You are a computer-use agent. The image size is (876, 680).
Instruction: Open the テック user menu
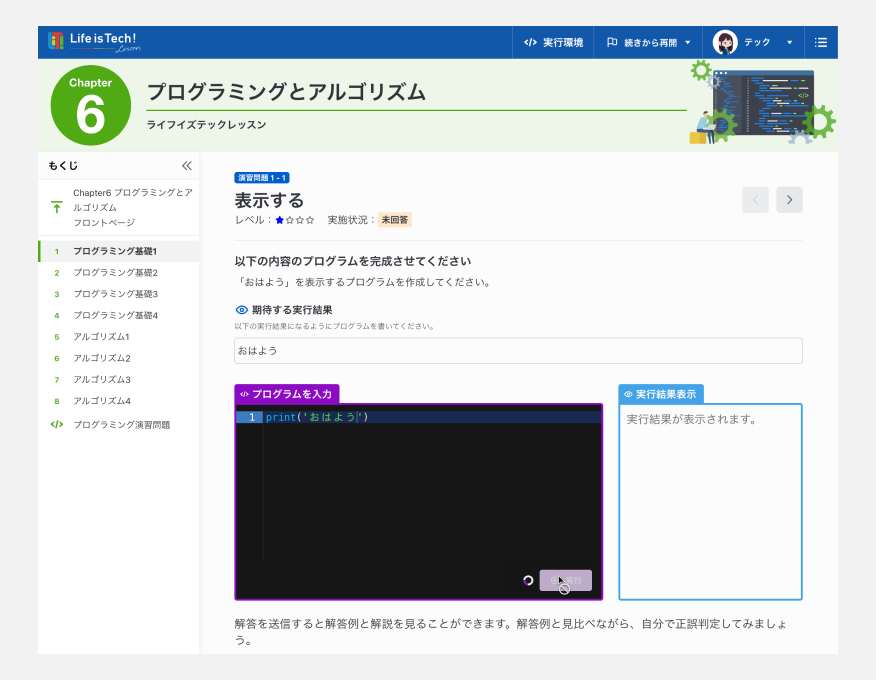coord(753,42)
